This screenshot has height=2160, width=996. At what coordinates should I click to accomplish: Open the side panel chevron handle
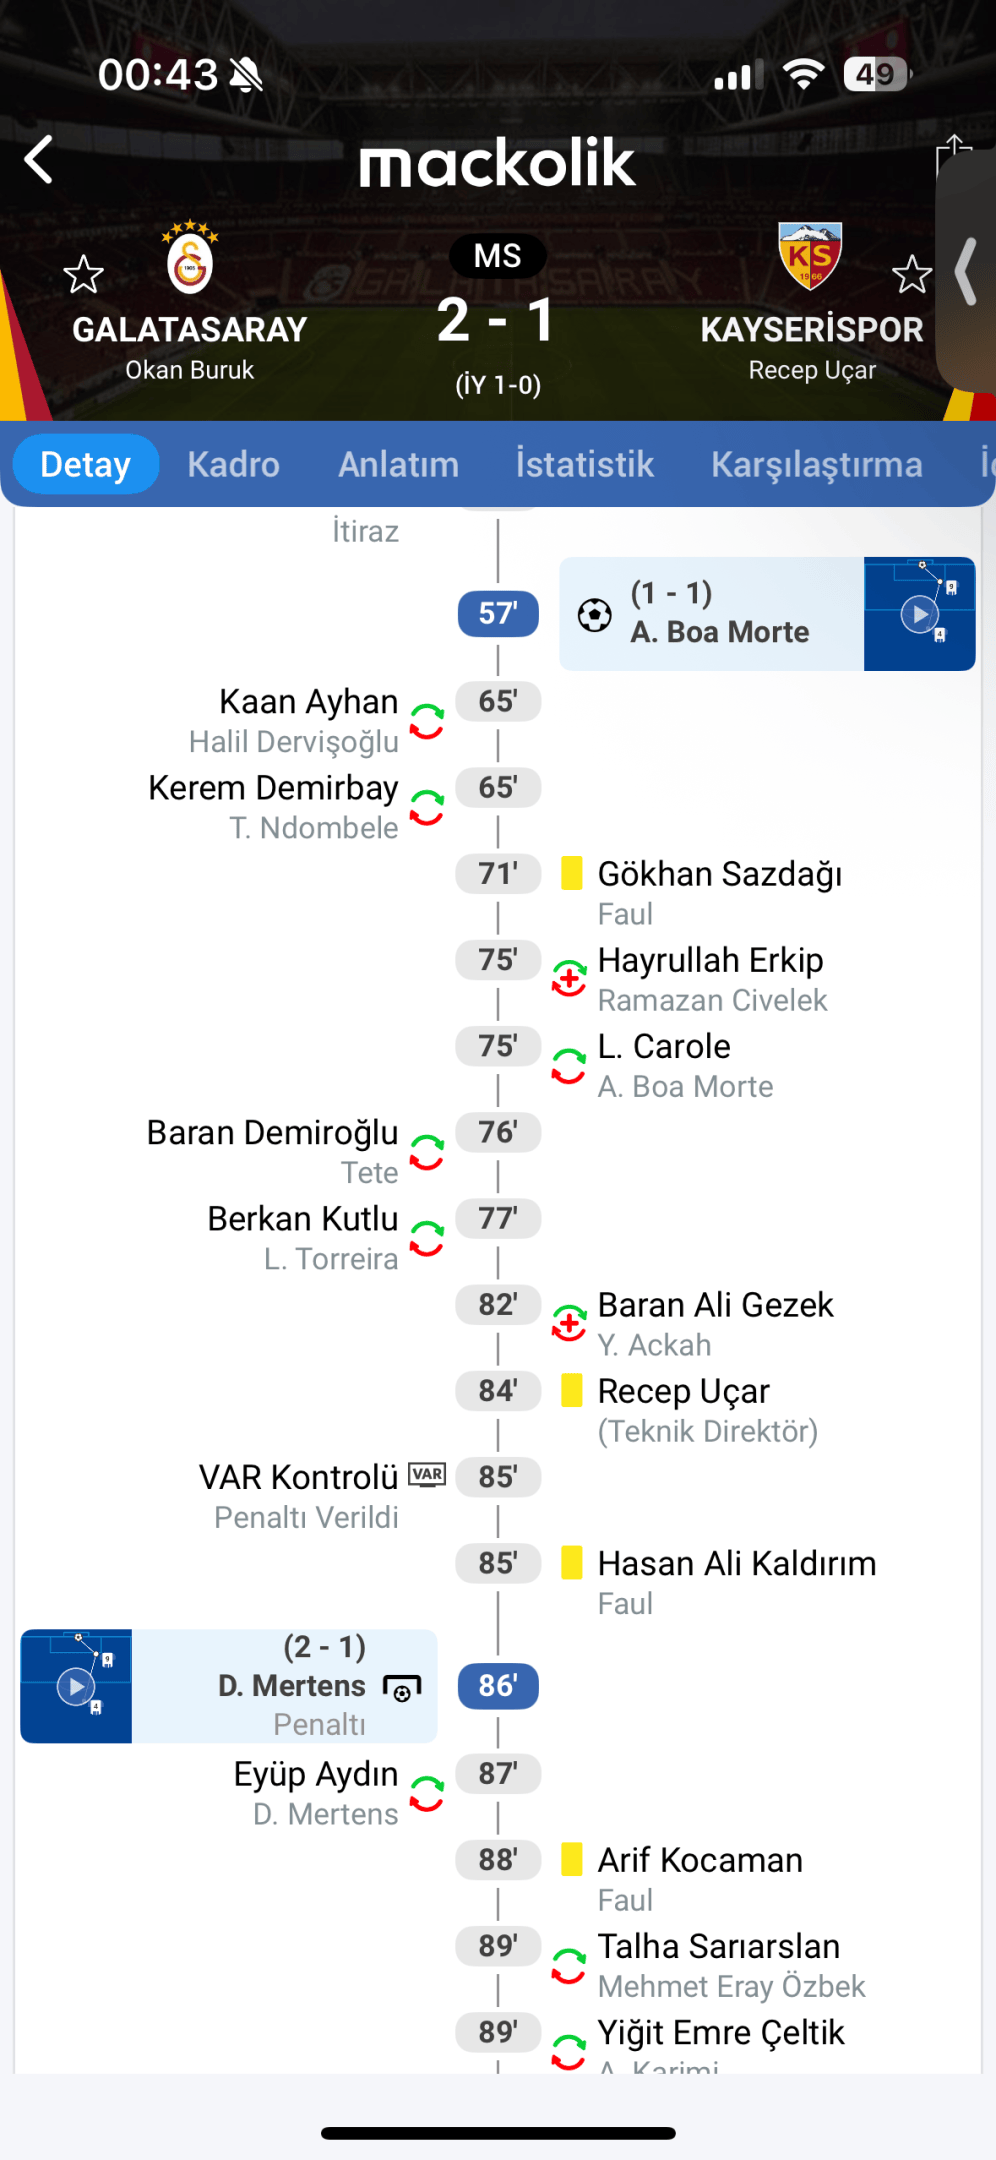click(966, 271)
